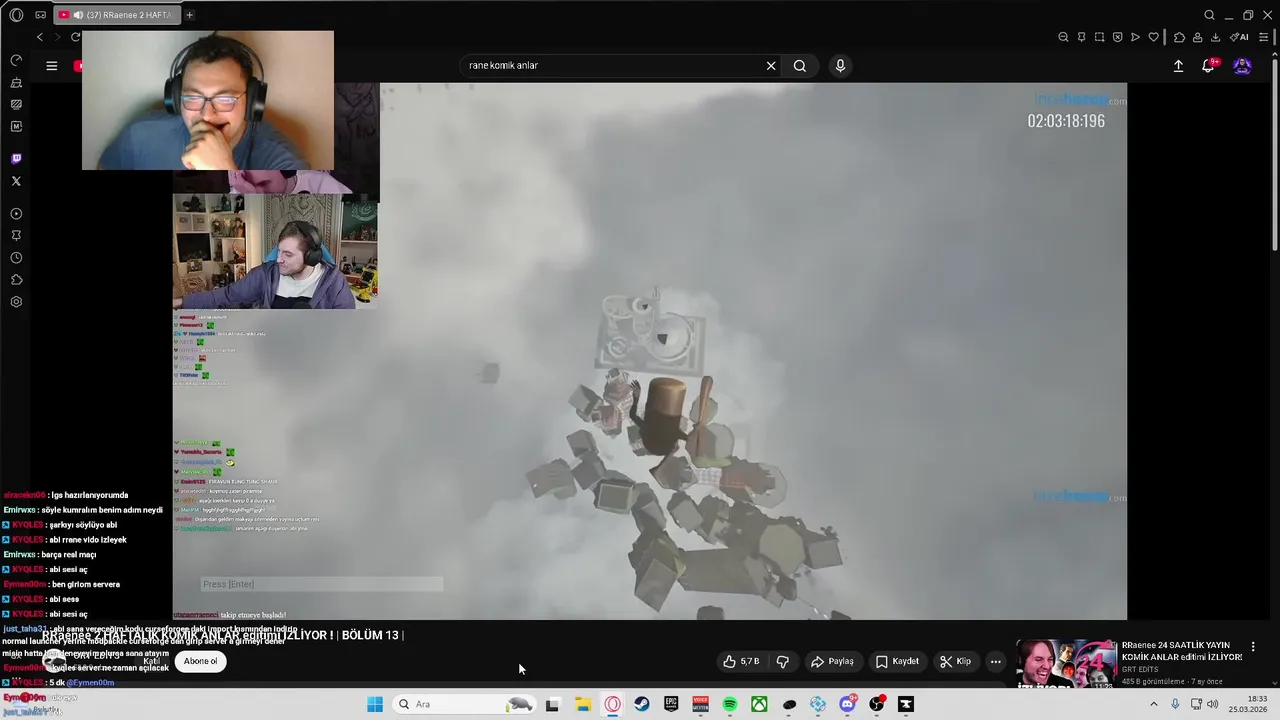Open the recommended RRaenee 24 SAATLİK thumbnail
This screenshot has height=720, width=1280.
pyautogui.click(x=1066, y=664)
